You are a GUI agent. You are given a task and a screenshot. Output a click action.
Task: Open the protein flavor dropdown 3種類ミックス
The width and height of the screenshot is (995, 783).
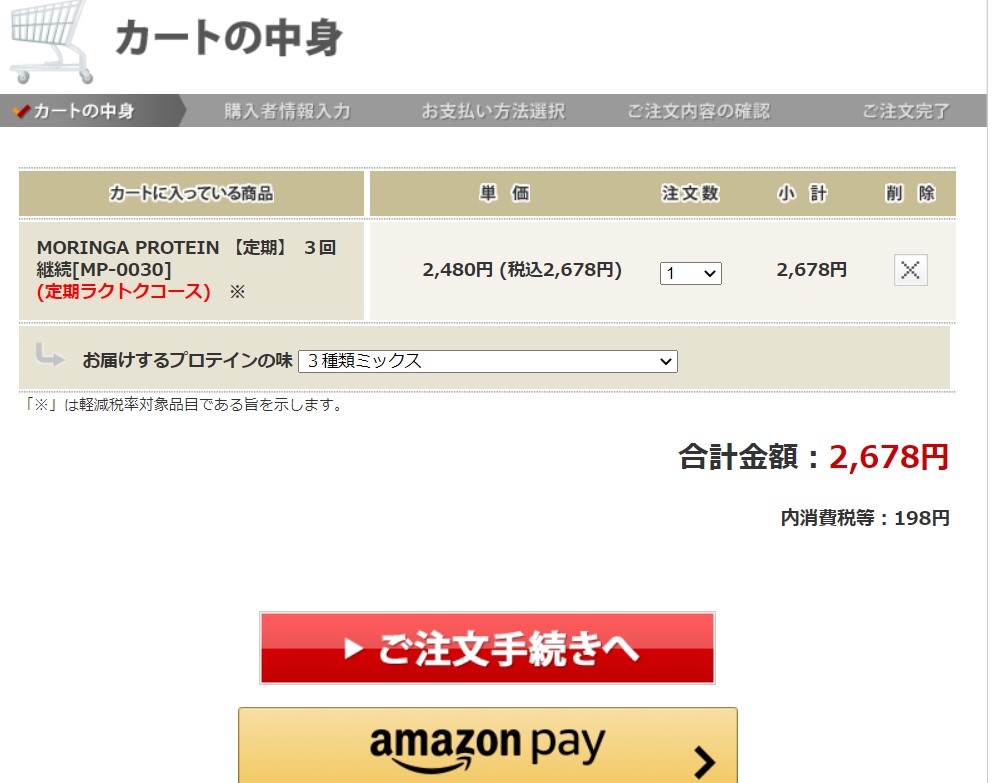pos(487,361)
